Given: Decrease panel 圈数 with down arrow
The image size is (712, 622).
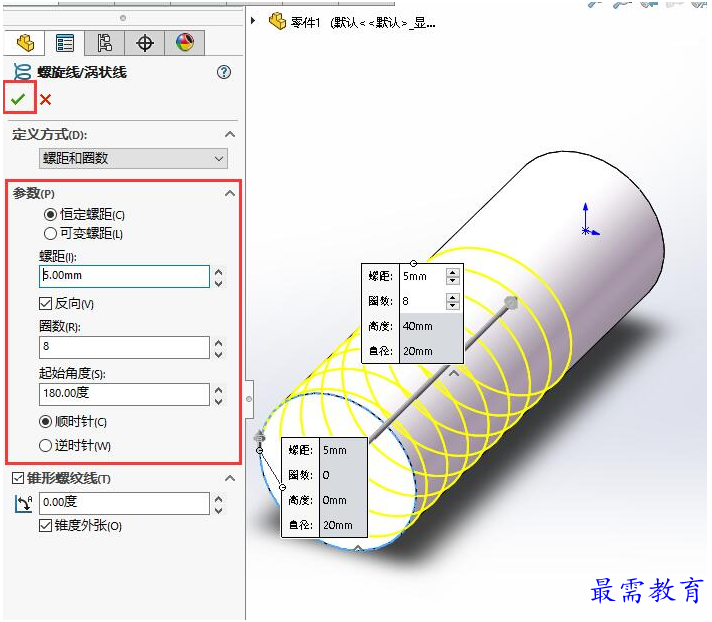Looking at the screenshot, I should pyautogui.click(x=219, y=354).
